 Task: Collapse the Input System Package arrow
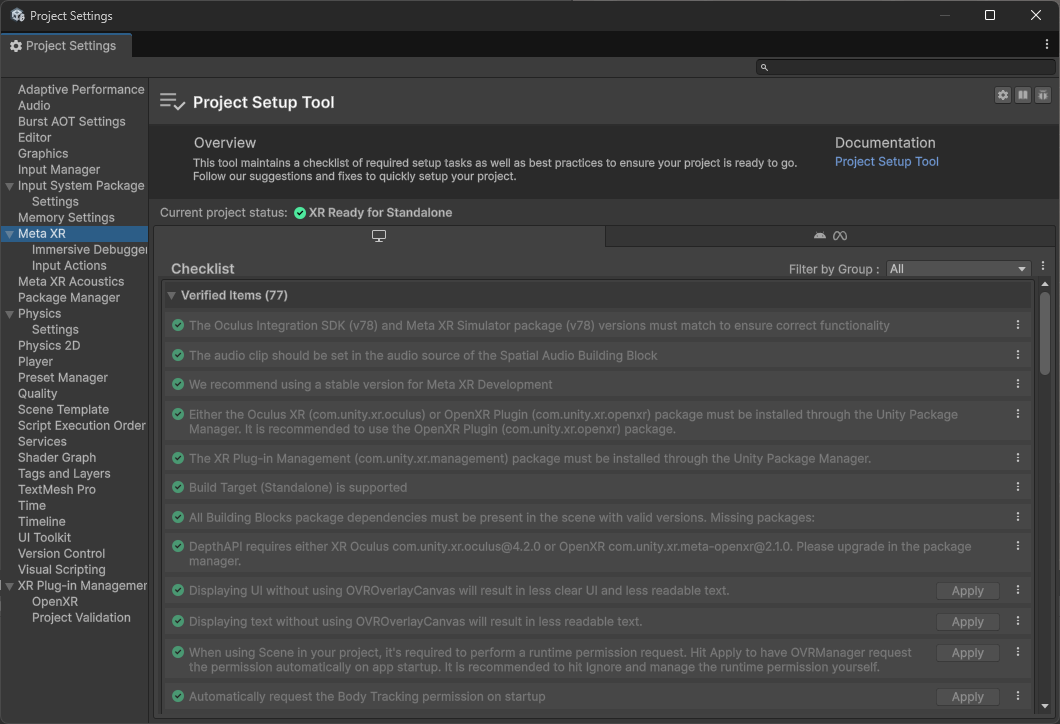(9, 186)
